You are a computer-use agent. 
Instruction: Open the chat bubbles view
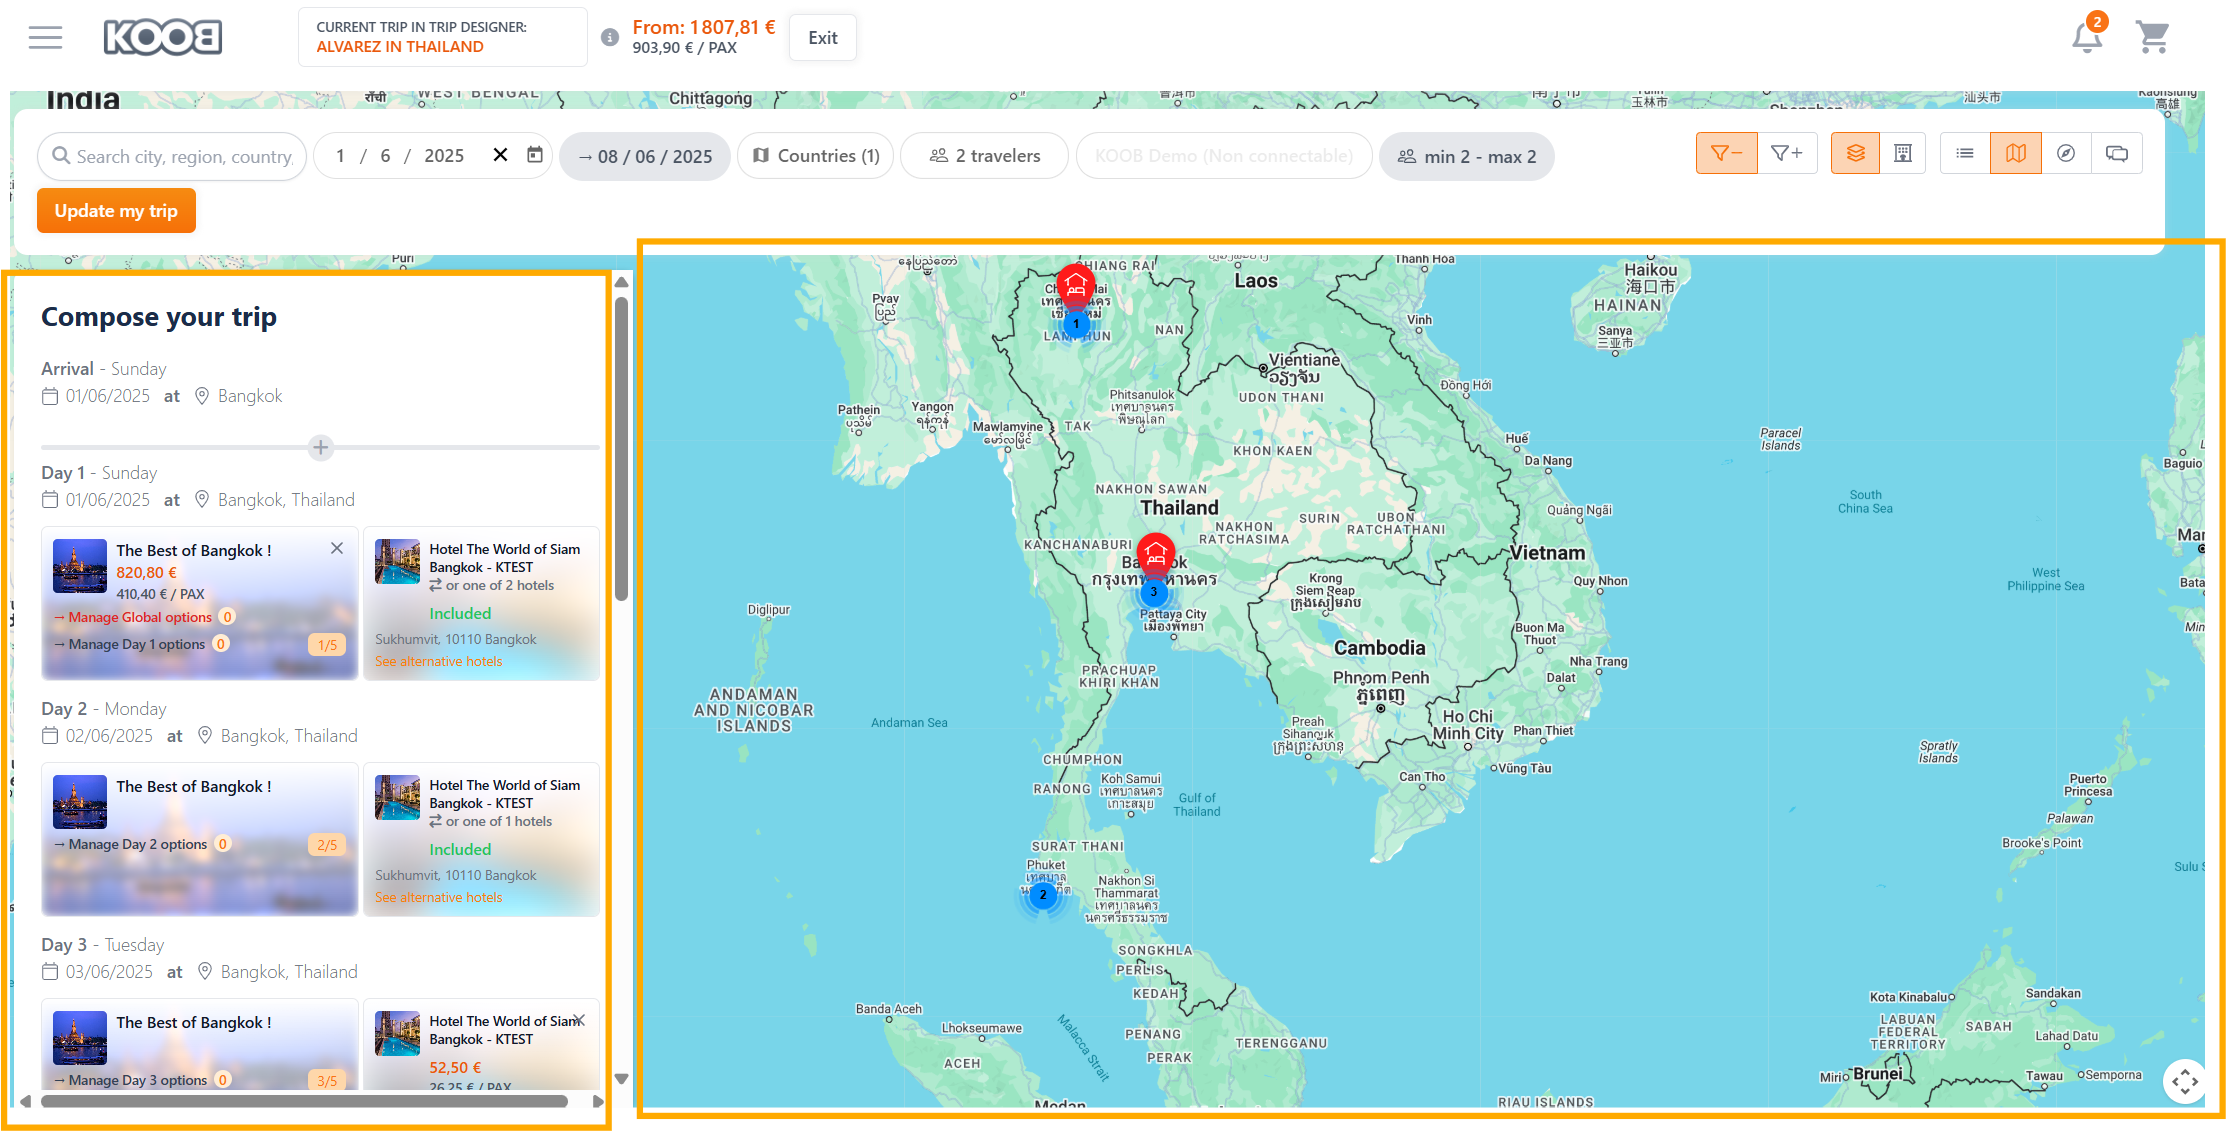(x=2116, y=154)
